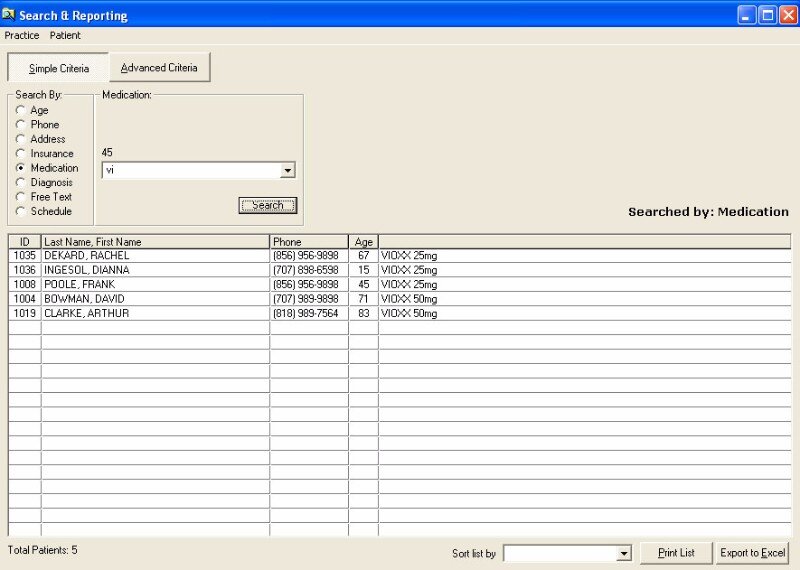Viewport: 800px width, 570px height.
Task: Select the DEKARD, RACHEL patient row
Action: click(155, 256)
